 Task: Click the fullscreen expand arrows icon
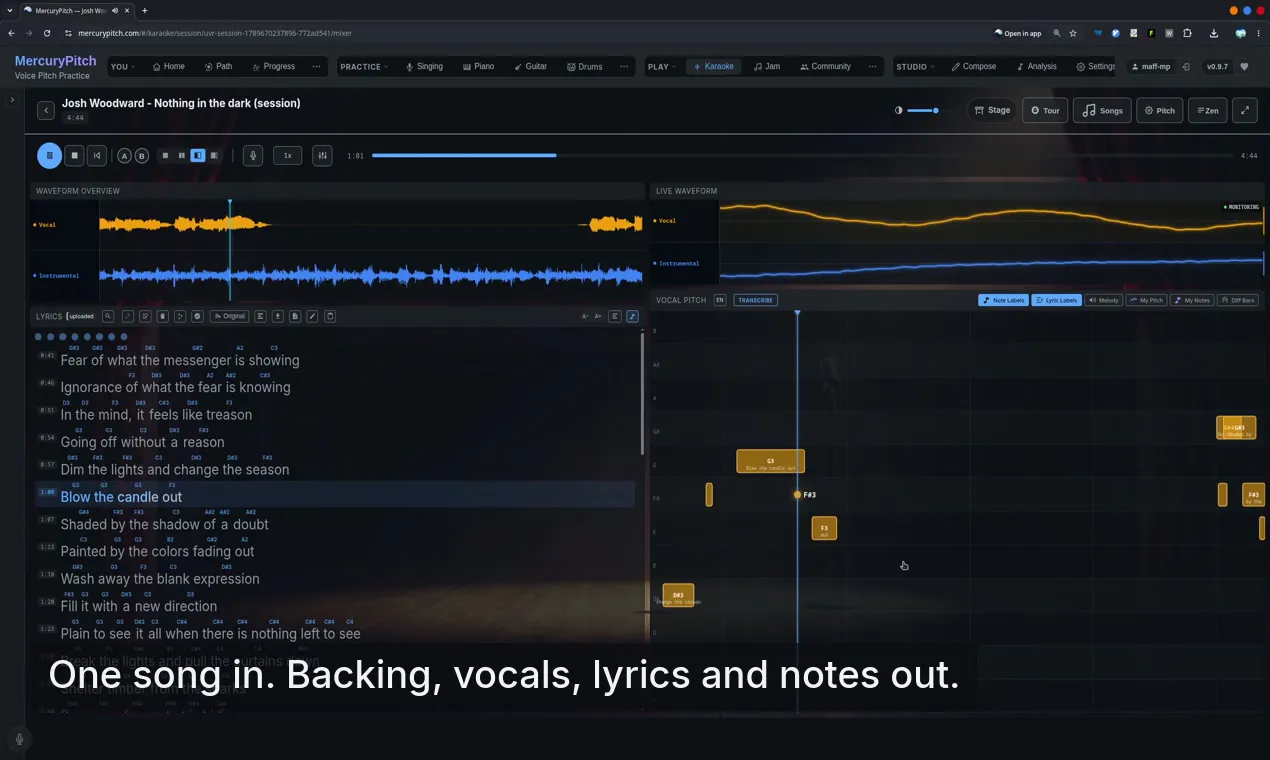pos(1245,110)
